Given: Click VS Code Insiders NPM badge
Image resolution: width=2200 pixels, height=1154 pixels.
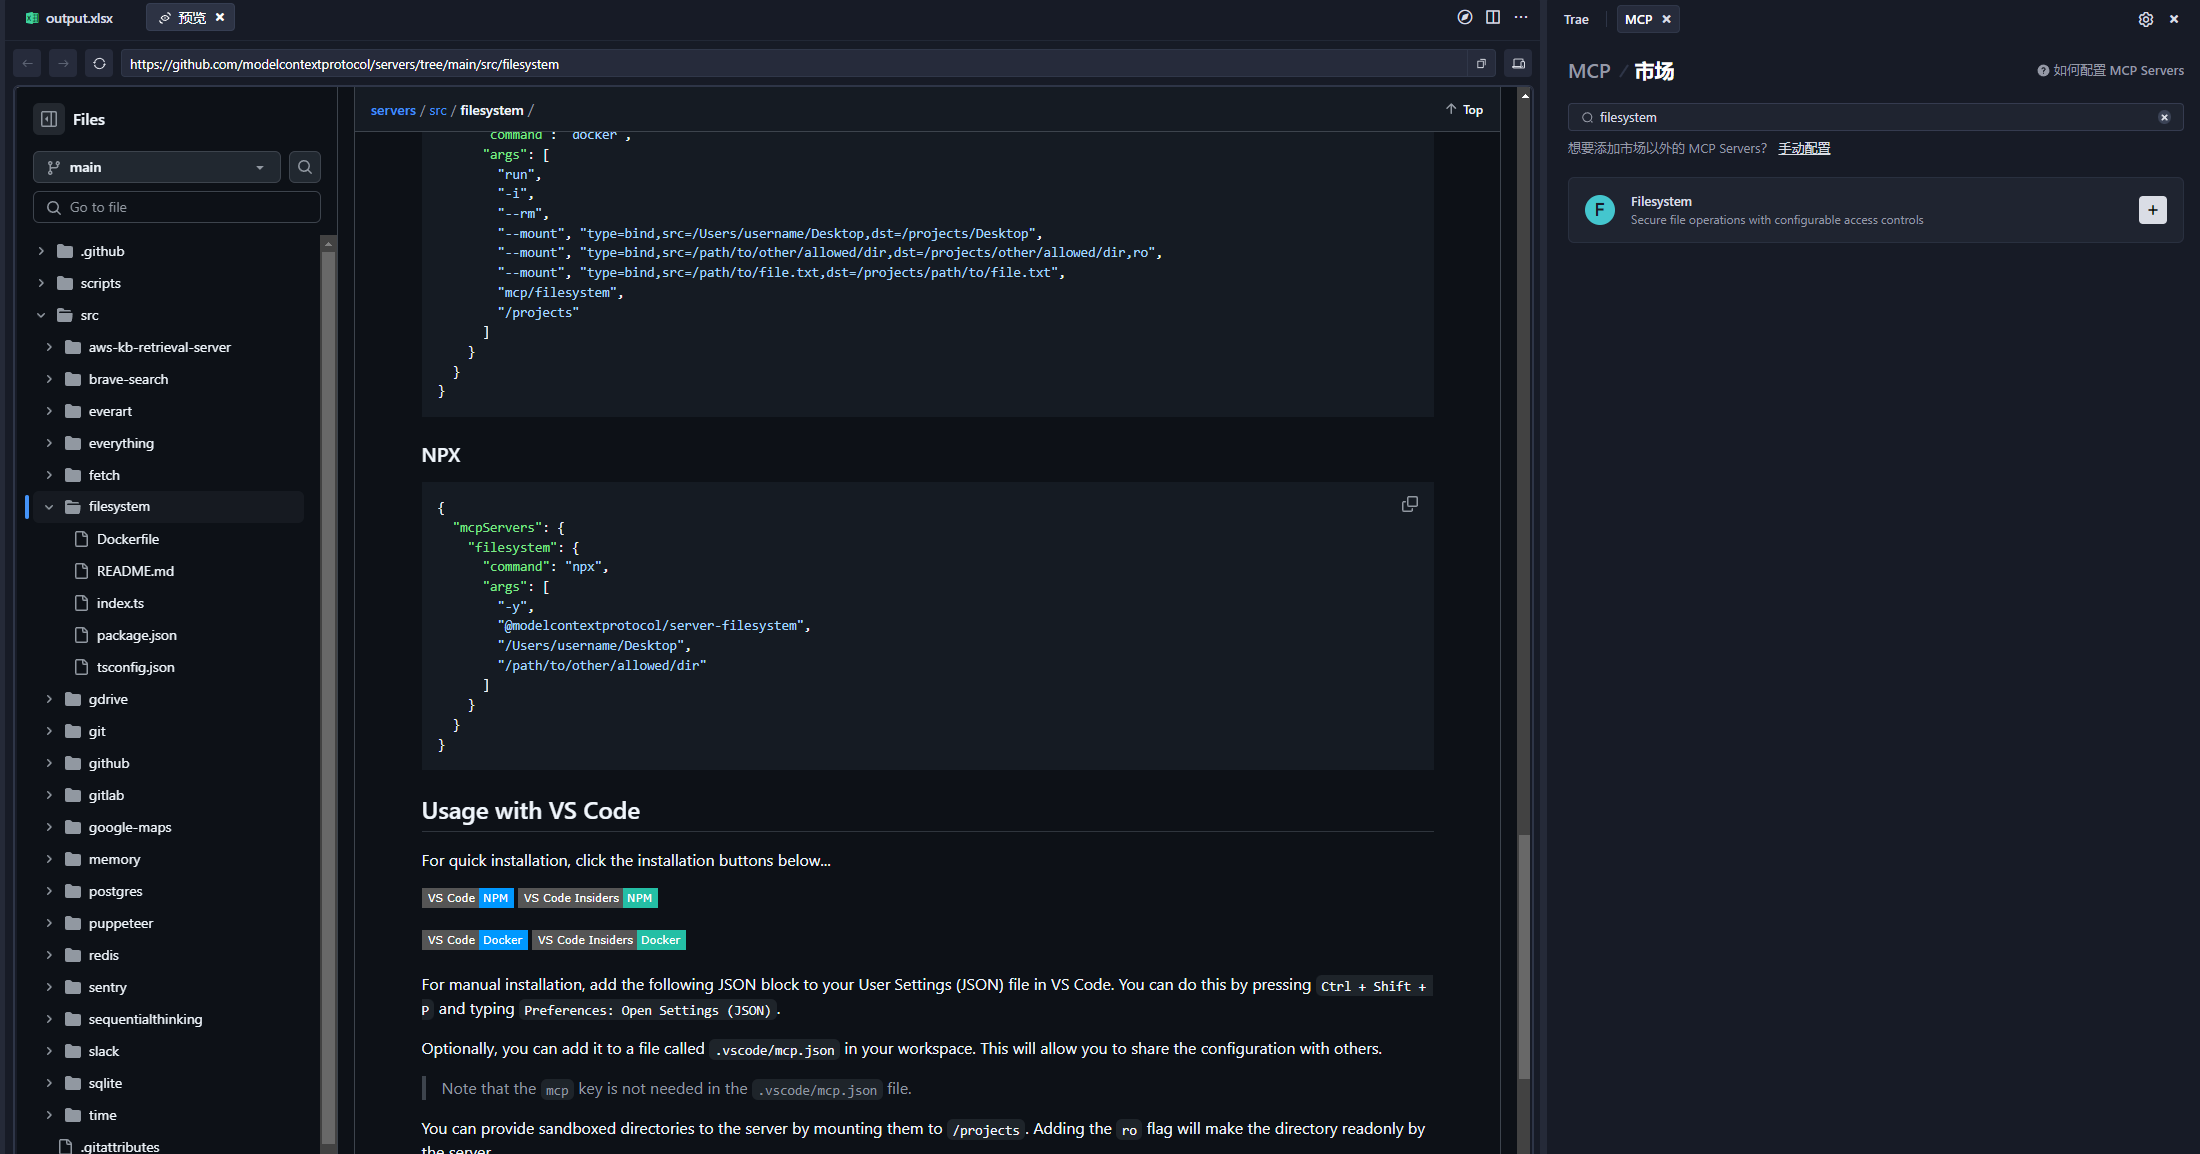Looking at the screenshot, I should (588, 898).
